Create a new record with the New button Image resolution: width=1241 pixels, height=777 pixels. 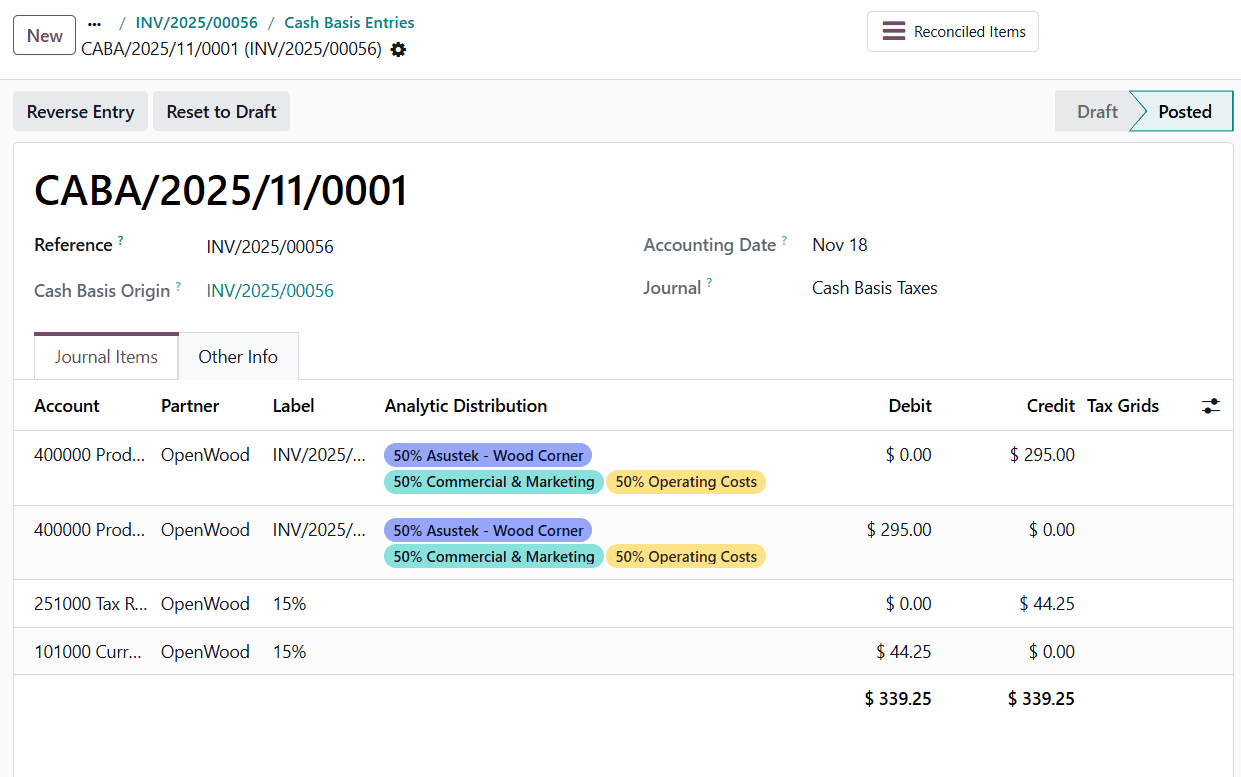(44, 34)
